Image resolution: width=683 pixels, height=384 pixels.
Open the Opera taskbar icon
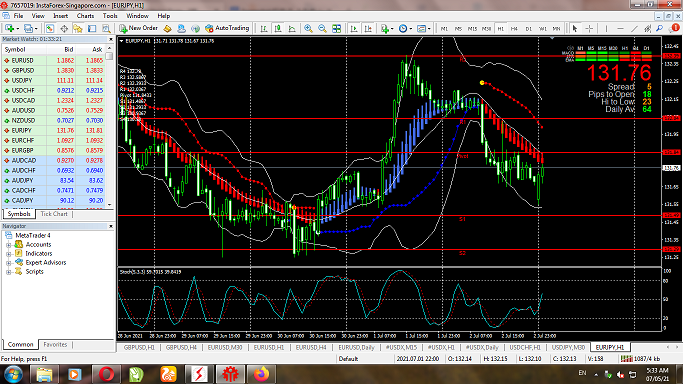tap(106, 374)
